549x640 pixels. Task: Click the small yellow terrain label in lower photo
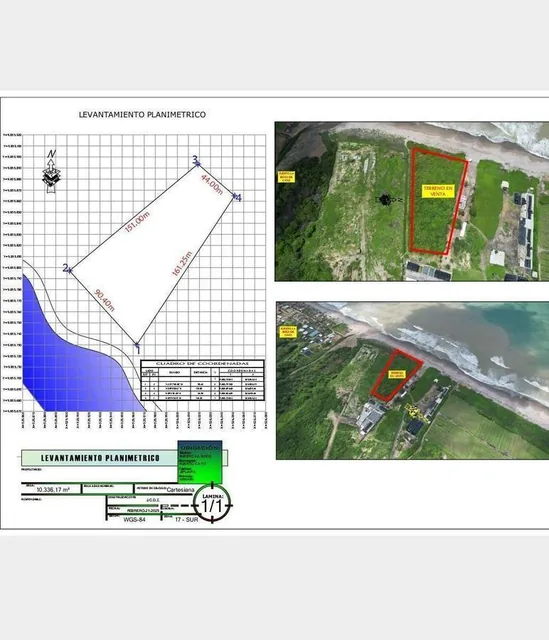(x=396, y=374)
